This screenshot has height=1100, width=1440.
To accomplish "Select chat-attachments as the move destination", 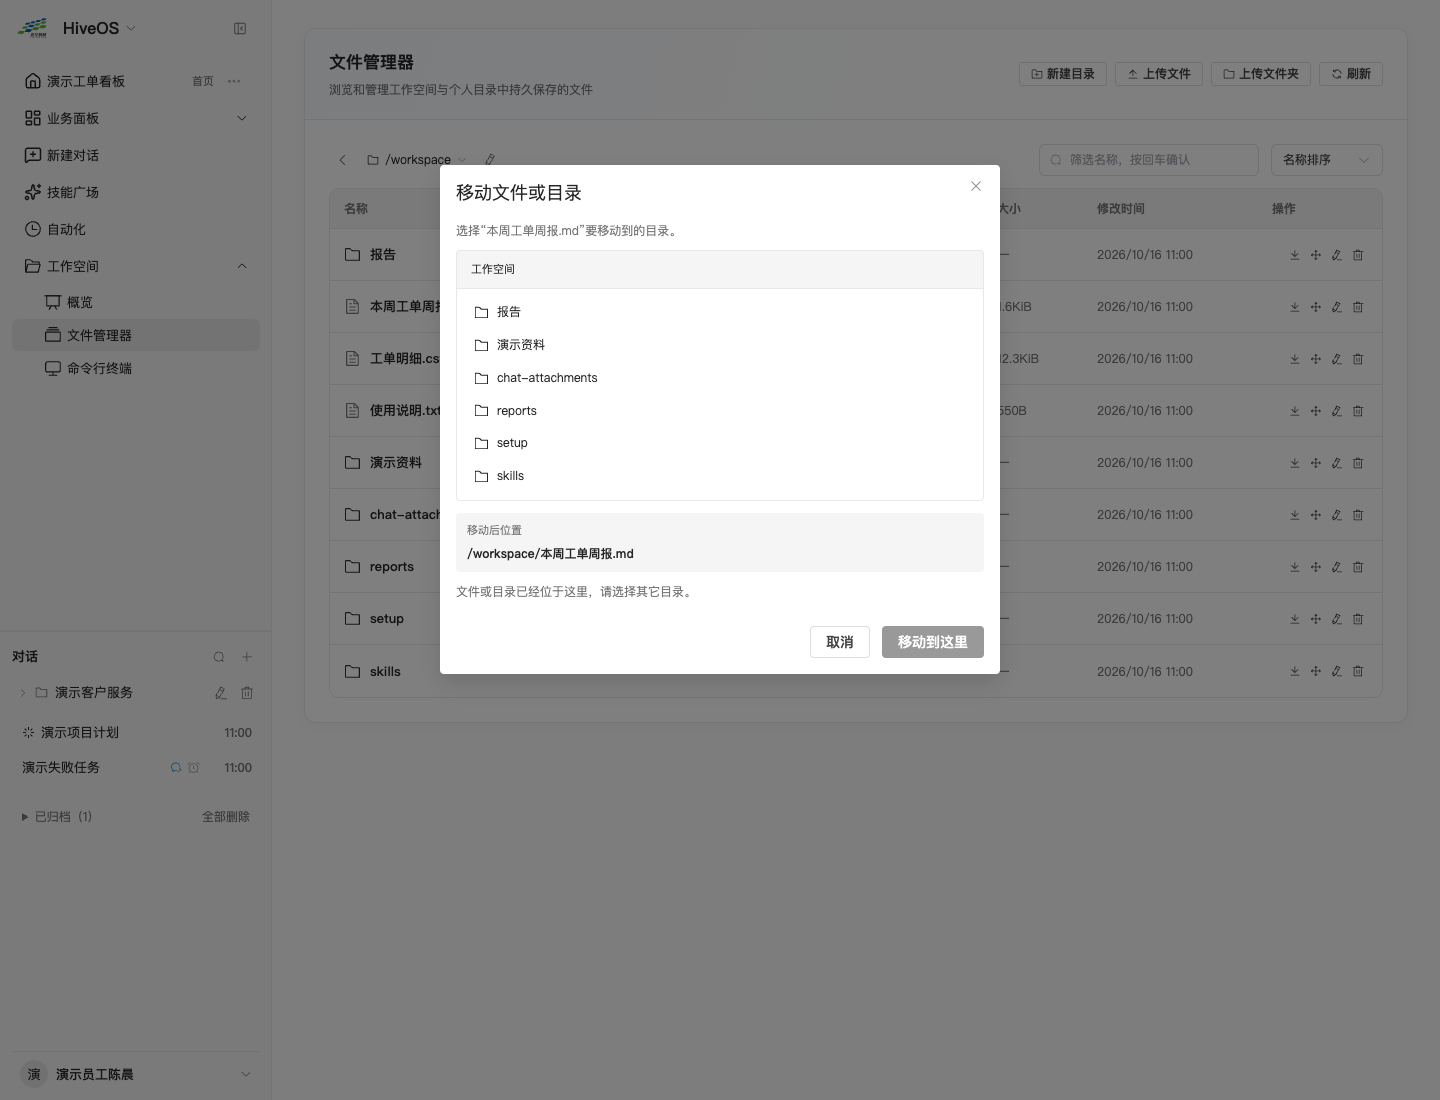I will (720, 378).
